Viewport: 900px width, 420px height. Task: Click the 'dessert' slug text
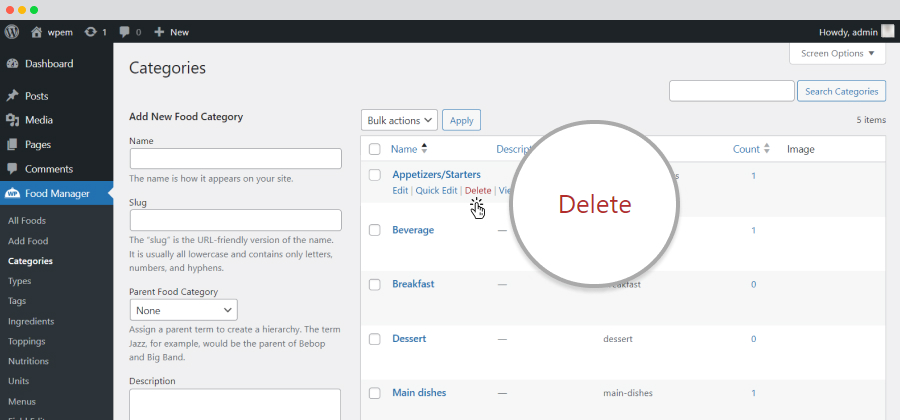(618, 339)
